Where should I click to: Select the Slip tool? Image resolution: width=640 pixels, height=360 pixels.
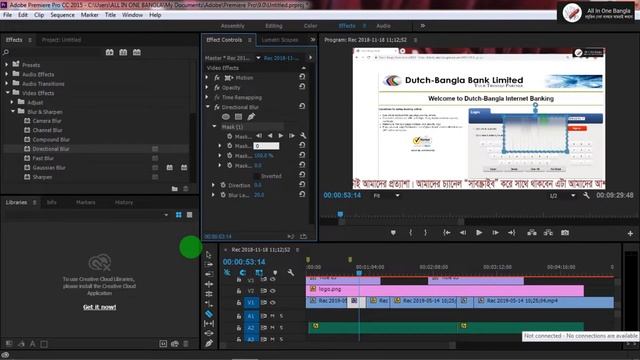click(x=209, y=323)
